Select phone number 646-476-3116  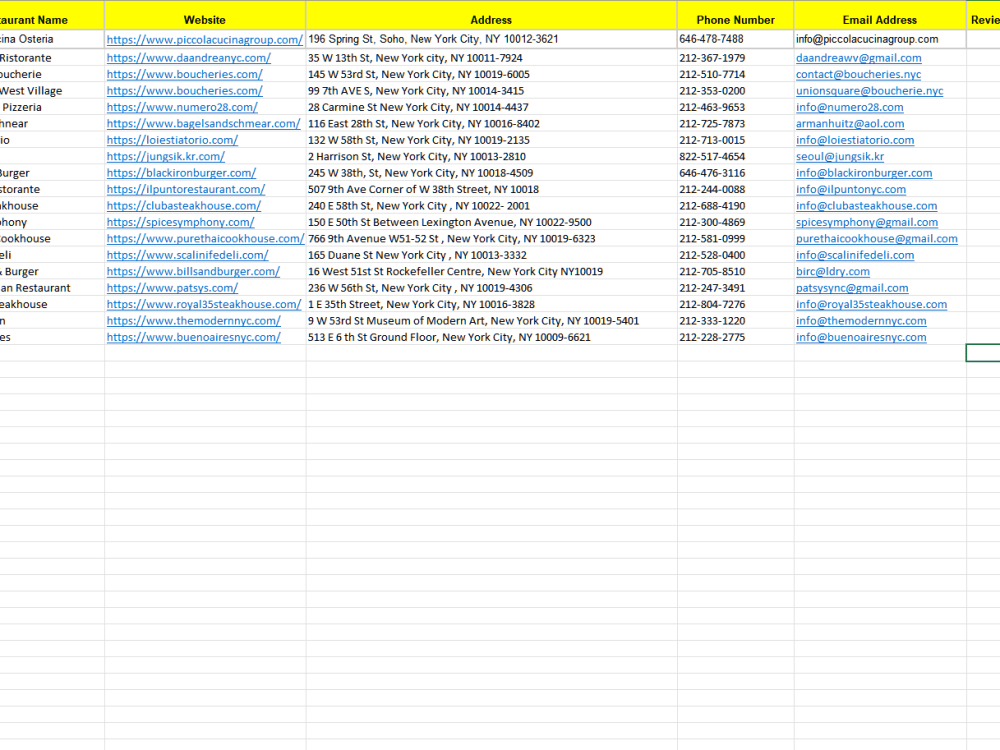tap(735, 173)
